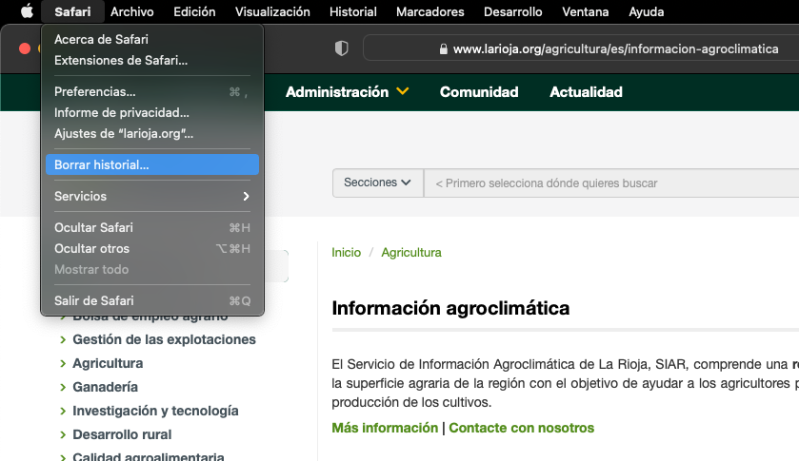Click Ocultar Safari menu entry
800x462 pixels.
[93, 228]
